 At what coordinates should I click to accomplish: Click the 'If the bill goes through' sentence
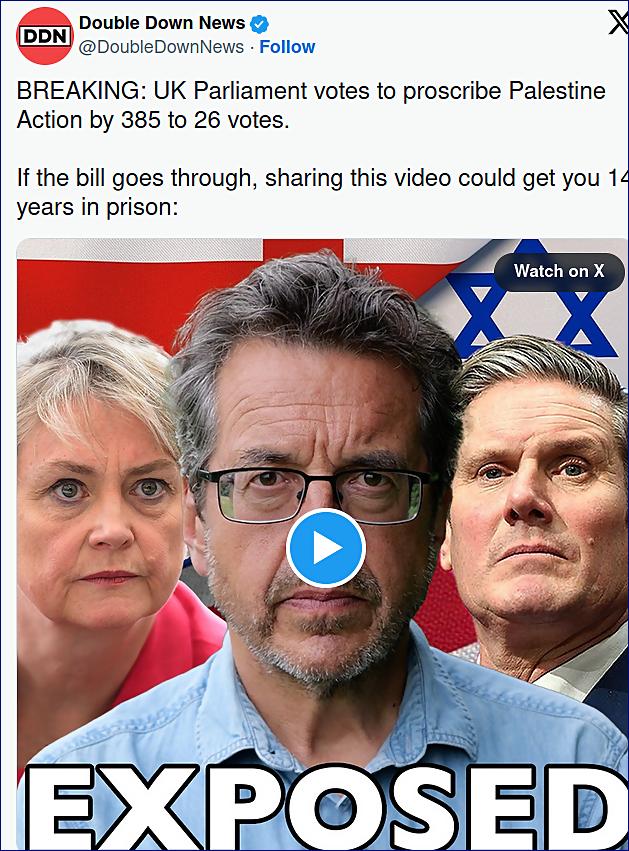tap(322, 192)
